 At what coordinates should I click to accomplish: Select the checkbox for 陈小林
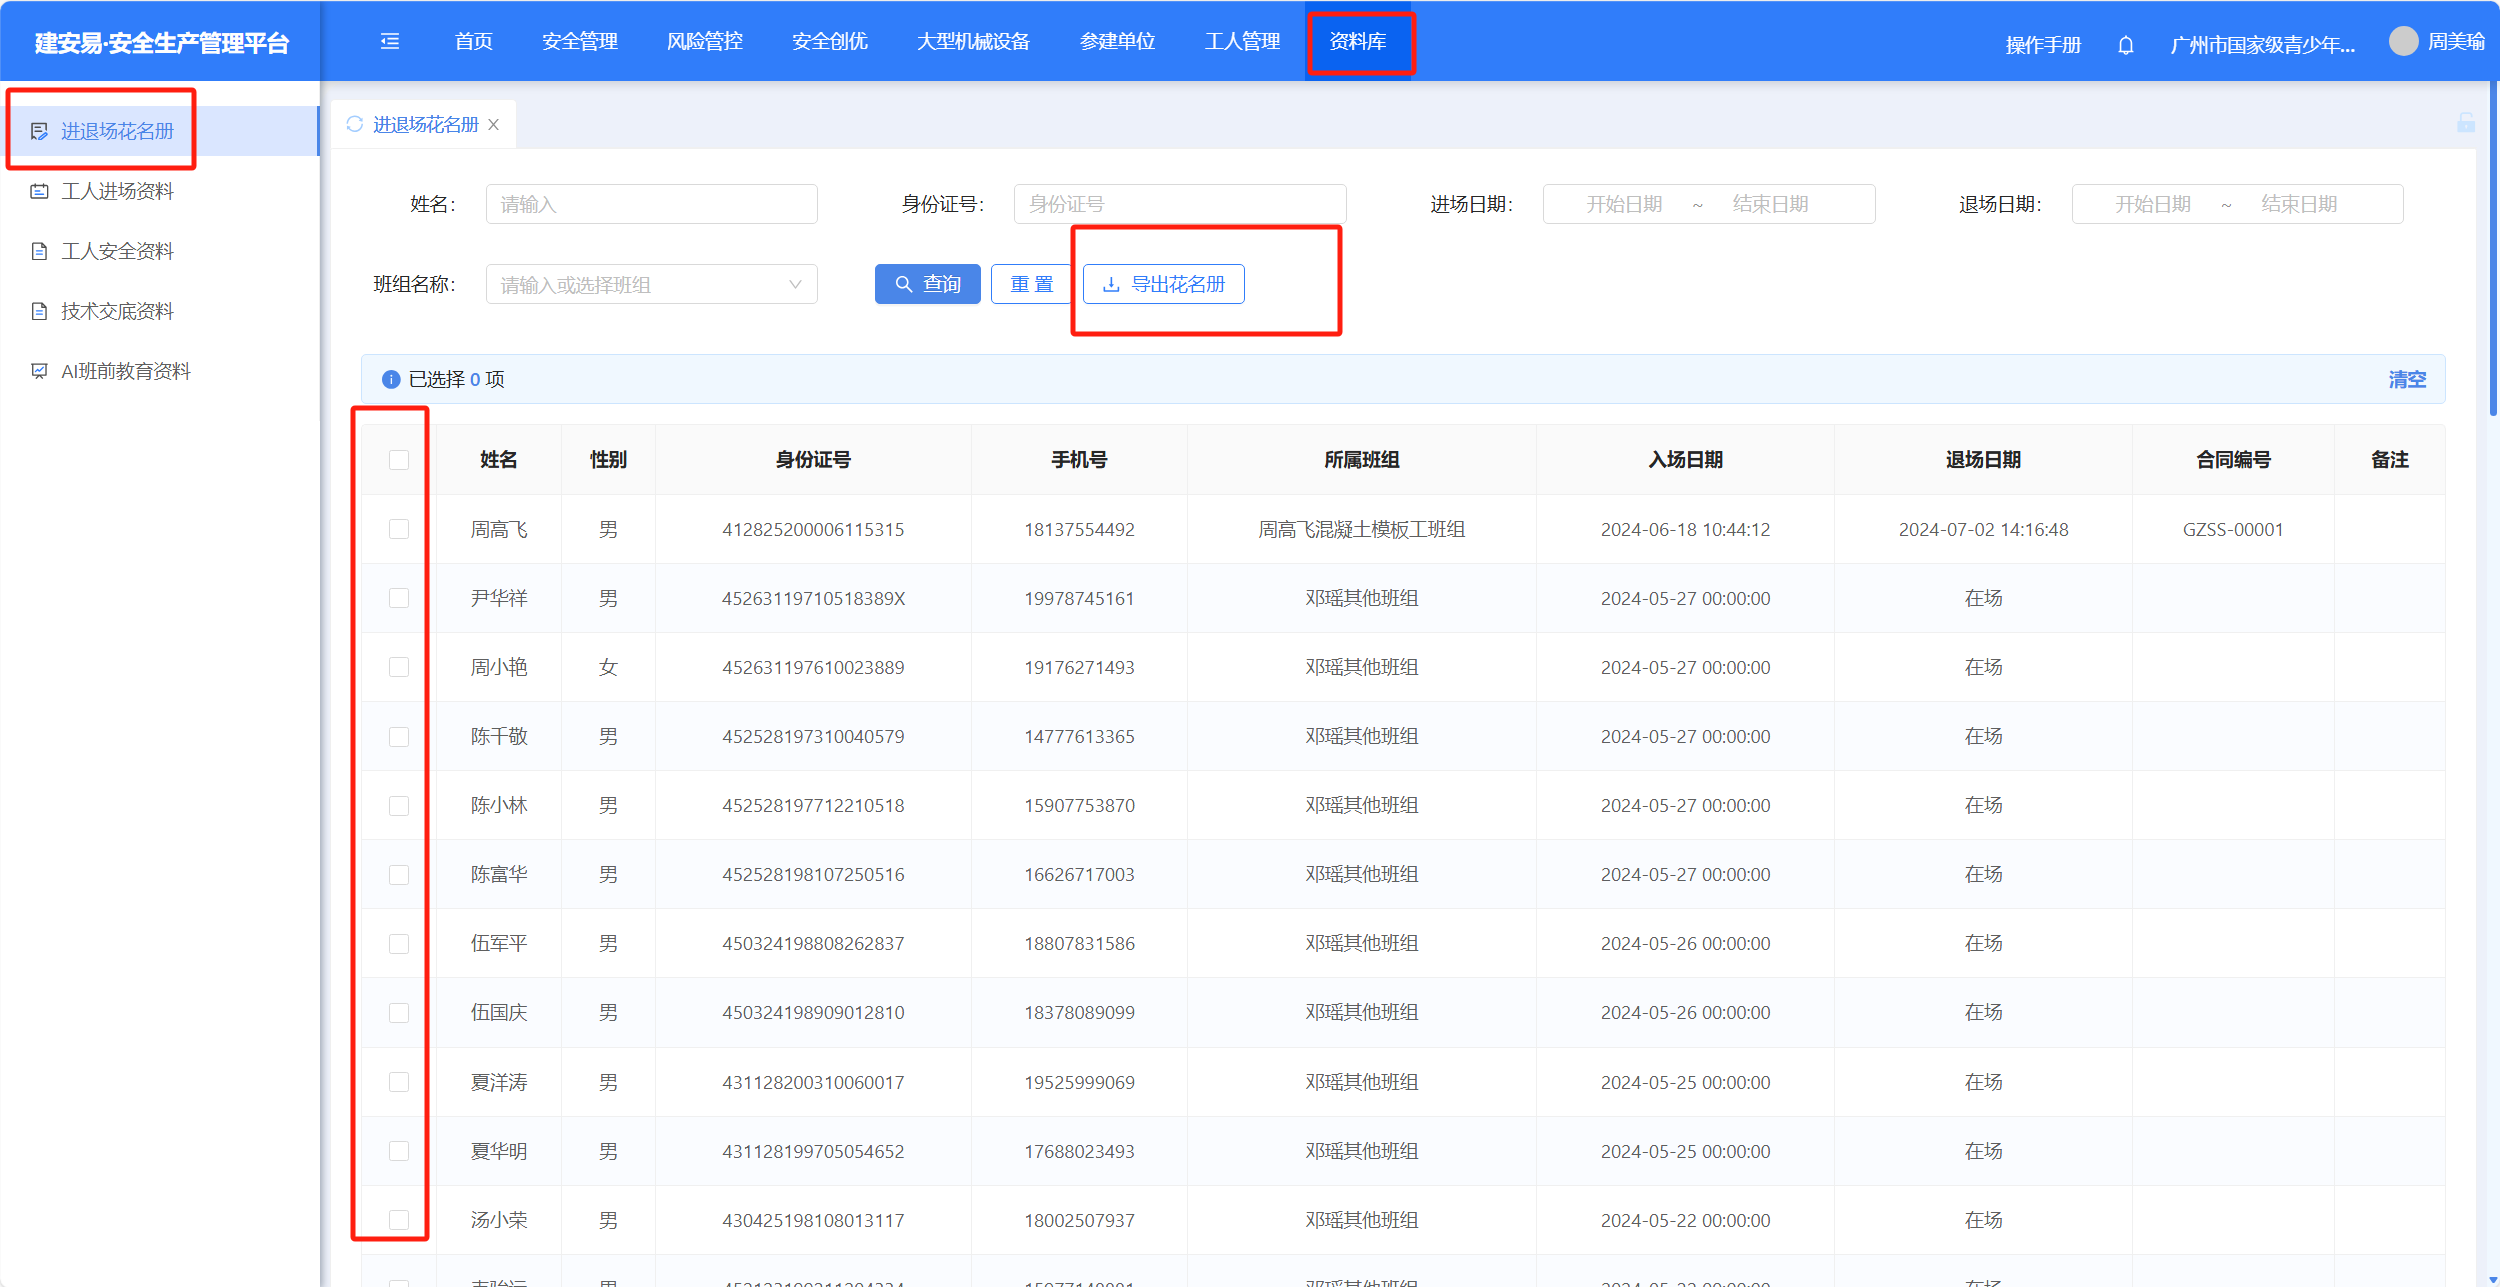(x=399, y=806)
